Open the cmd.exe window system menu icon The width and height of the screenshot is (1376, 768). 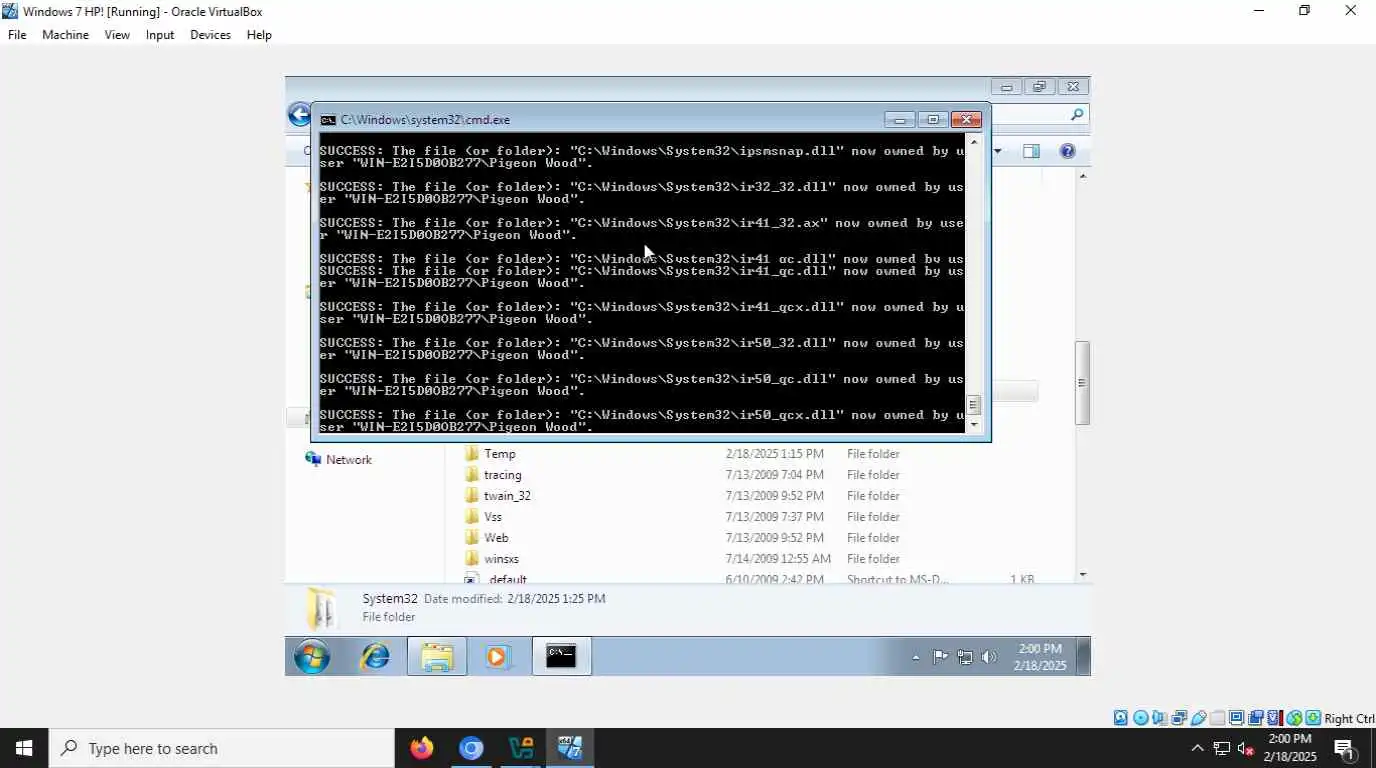[328, 119]
